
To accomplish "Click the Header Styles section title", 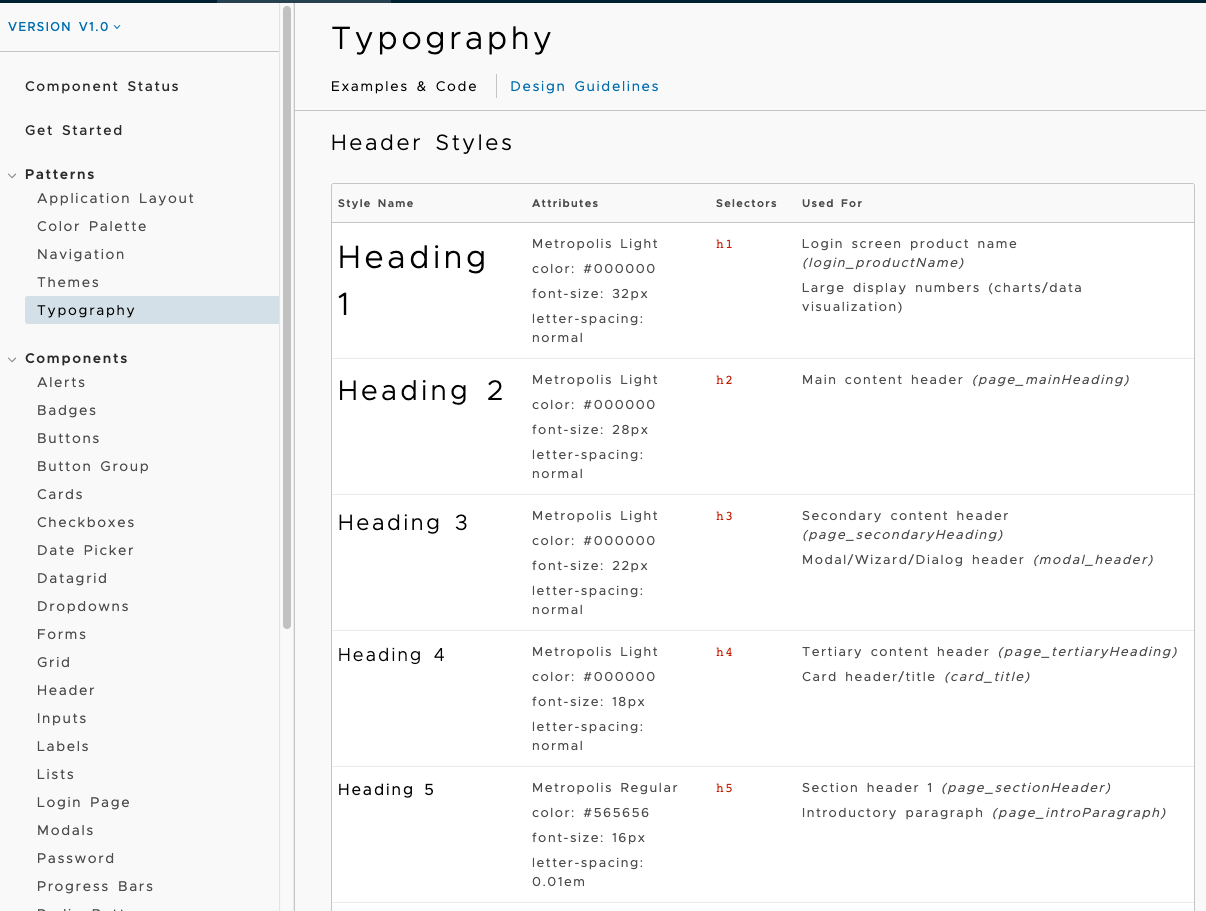I will [x=422, y=143].
